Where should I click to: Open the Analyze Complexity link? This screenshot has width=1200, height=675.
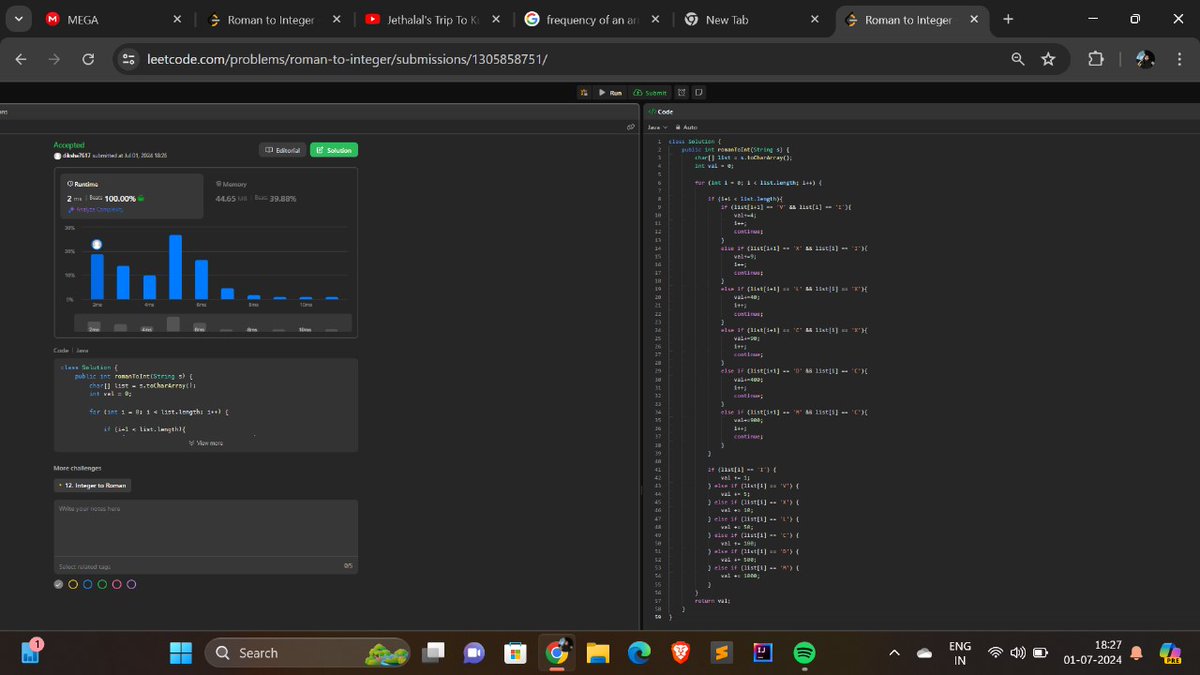pos(94,209)
